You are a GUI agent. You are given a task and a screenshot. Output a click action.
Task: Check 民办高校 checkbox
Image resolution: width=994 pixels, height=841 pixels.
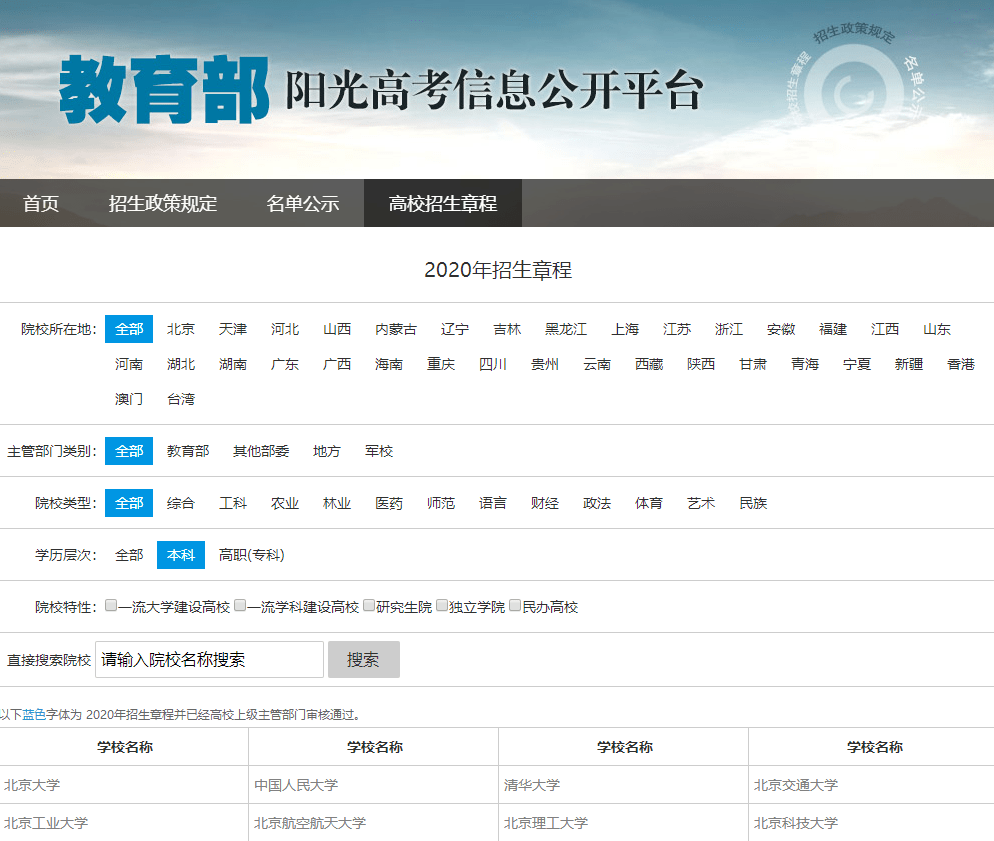515,606
